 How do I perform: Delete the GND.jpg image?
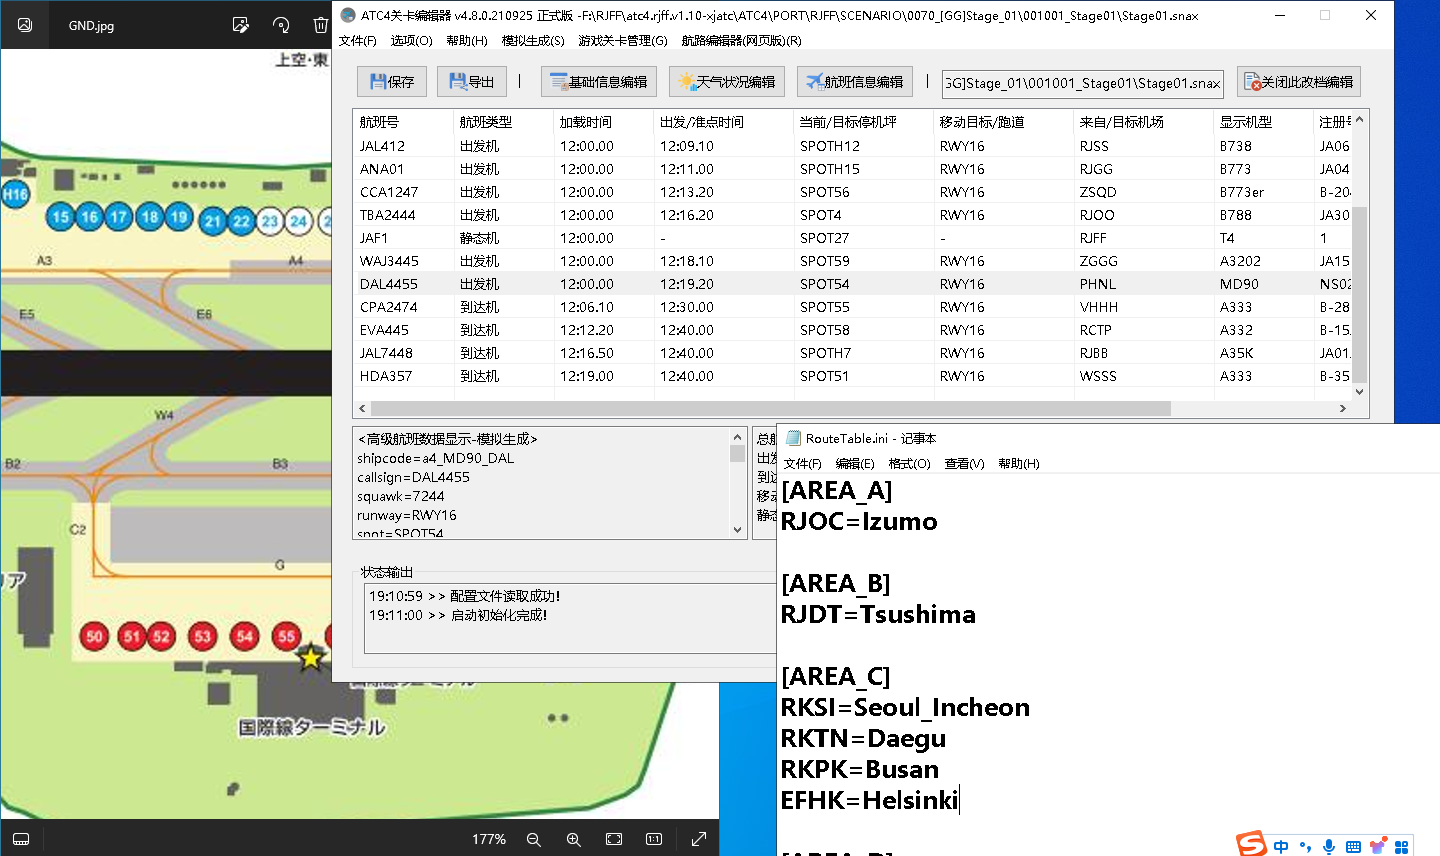pos(320,25)
